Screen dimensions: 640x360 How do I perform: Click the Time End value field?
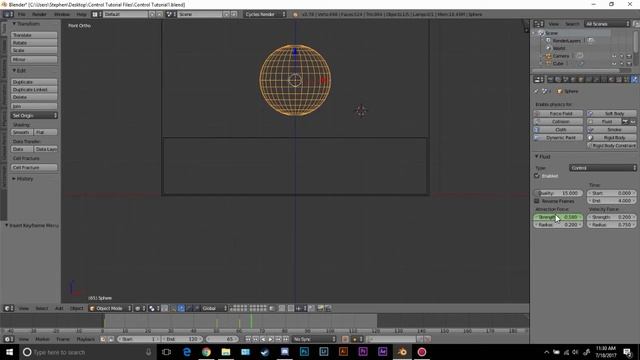pos(611,201)
